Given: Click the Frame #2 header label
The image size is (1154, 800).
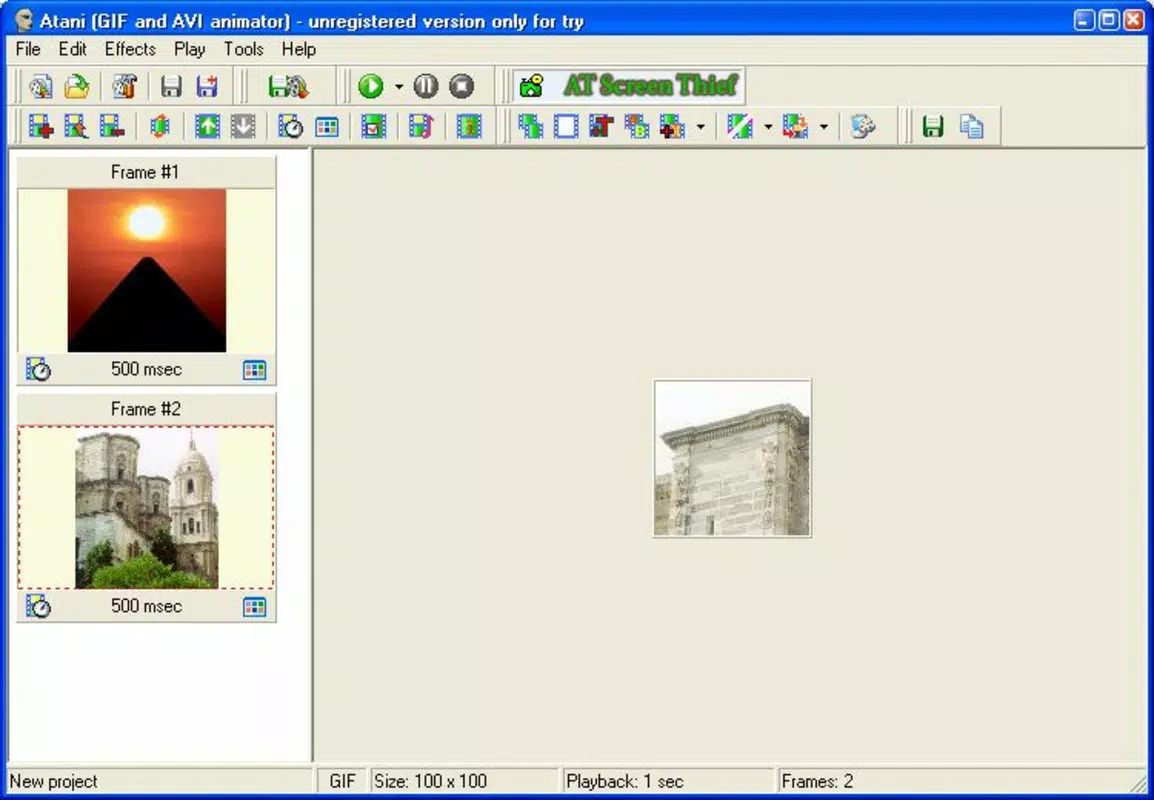Looking at the screenshot, I should (x=145, y=409).
